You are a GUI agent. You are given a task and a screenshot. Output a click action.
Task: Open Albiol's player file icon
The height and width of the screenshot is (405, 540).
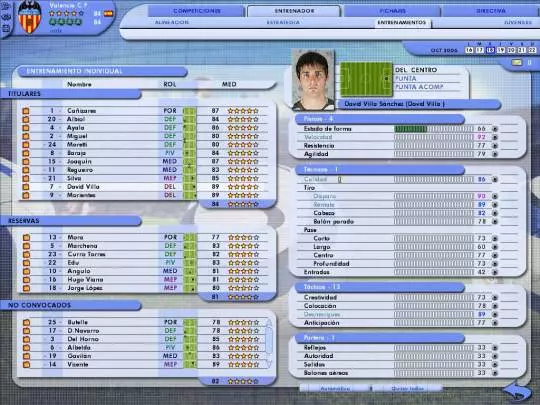(x=26, y=120)
